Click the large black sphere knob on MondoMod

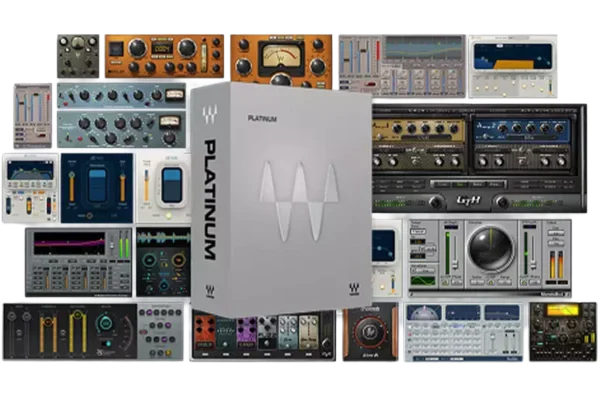pos(491,250)
